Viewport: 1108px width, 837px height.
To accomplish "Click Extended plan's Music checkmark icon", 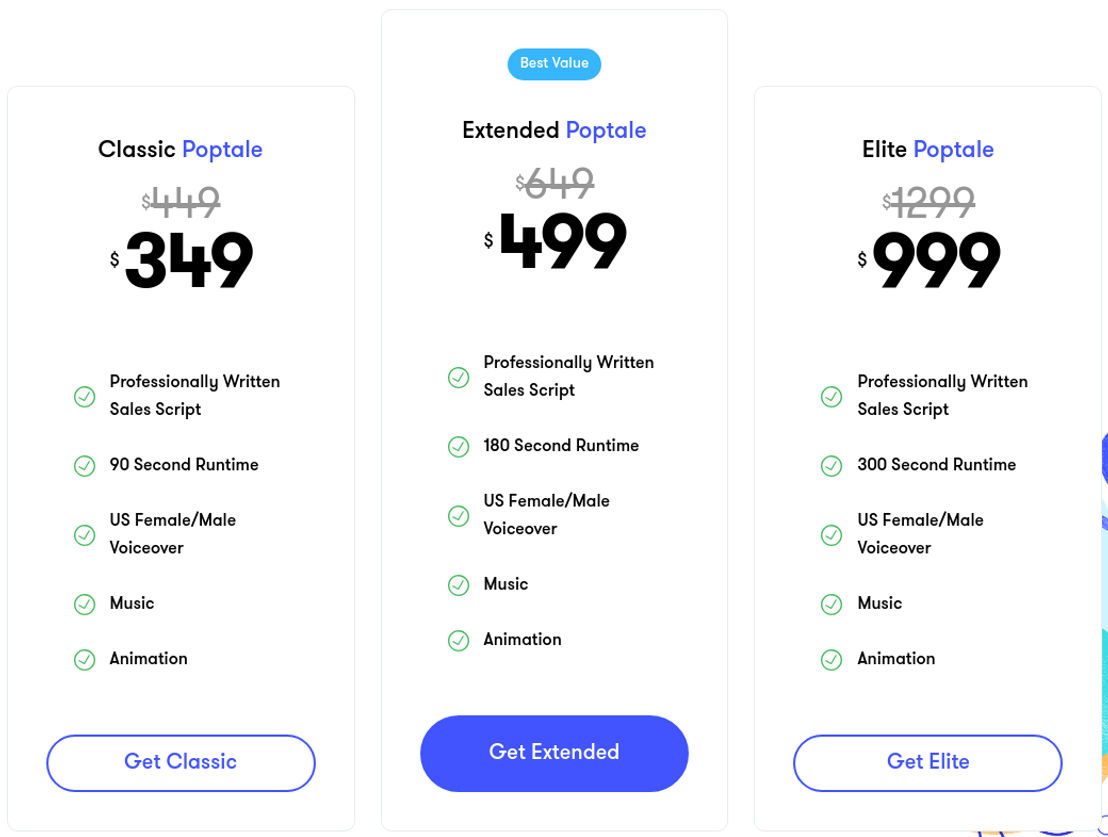I will 459,585.
